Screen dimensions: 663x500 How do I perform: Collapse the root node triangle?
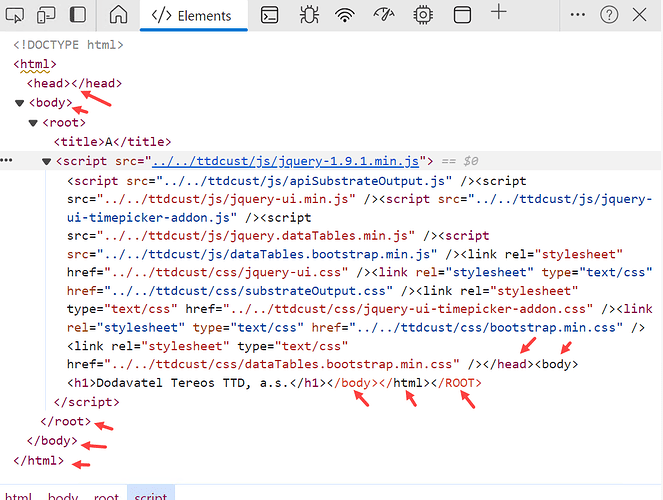pos(33,123)
